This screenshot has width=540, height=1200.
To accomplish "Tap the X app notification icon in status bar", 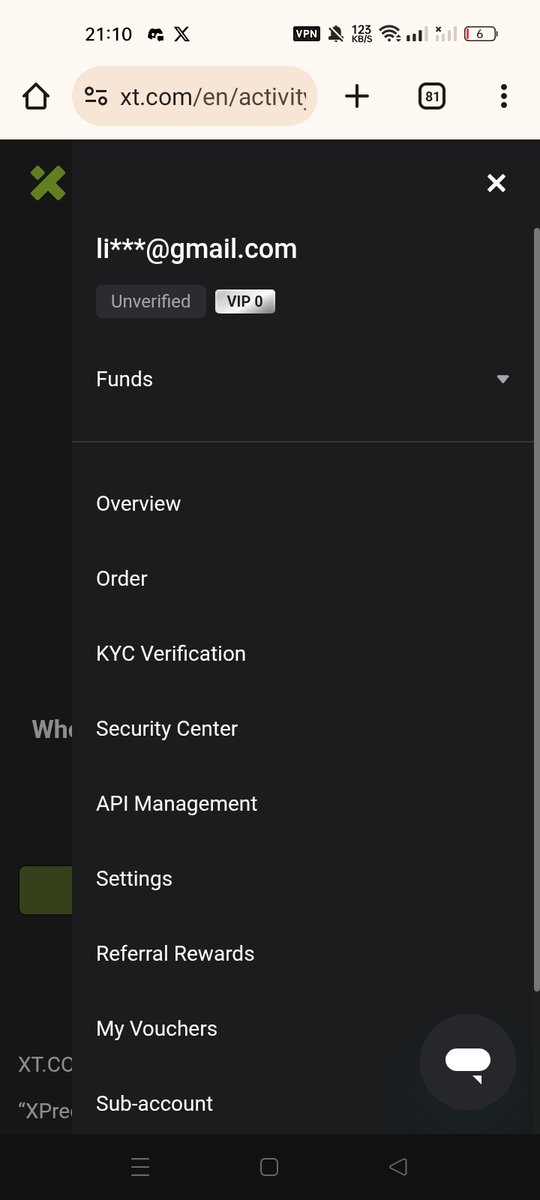I will 181,33.
